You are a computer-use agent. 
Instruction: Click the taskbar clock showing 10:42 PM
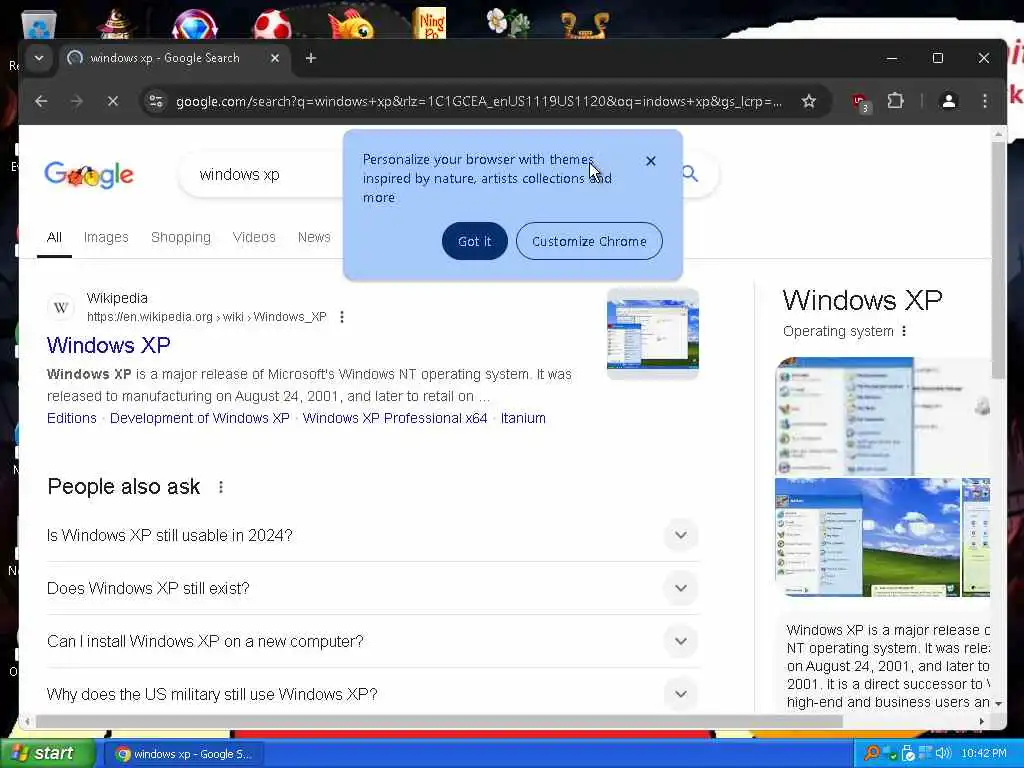tap(984, 753)
